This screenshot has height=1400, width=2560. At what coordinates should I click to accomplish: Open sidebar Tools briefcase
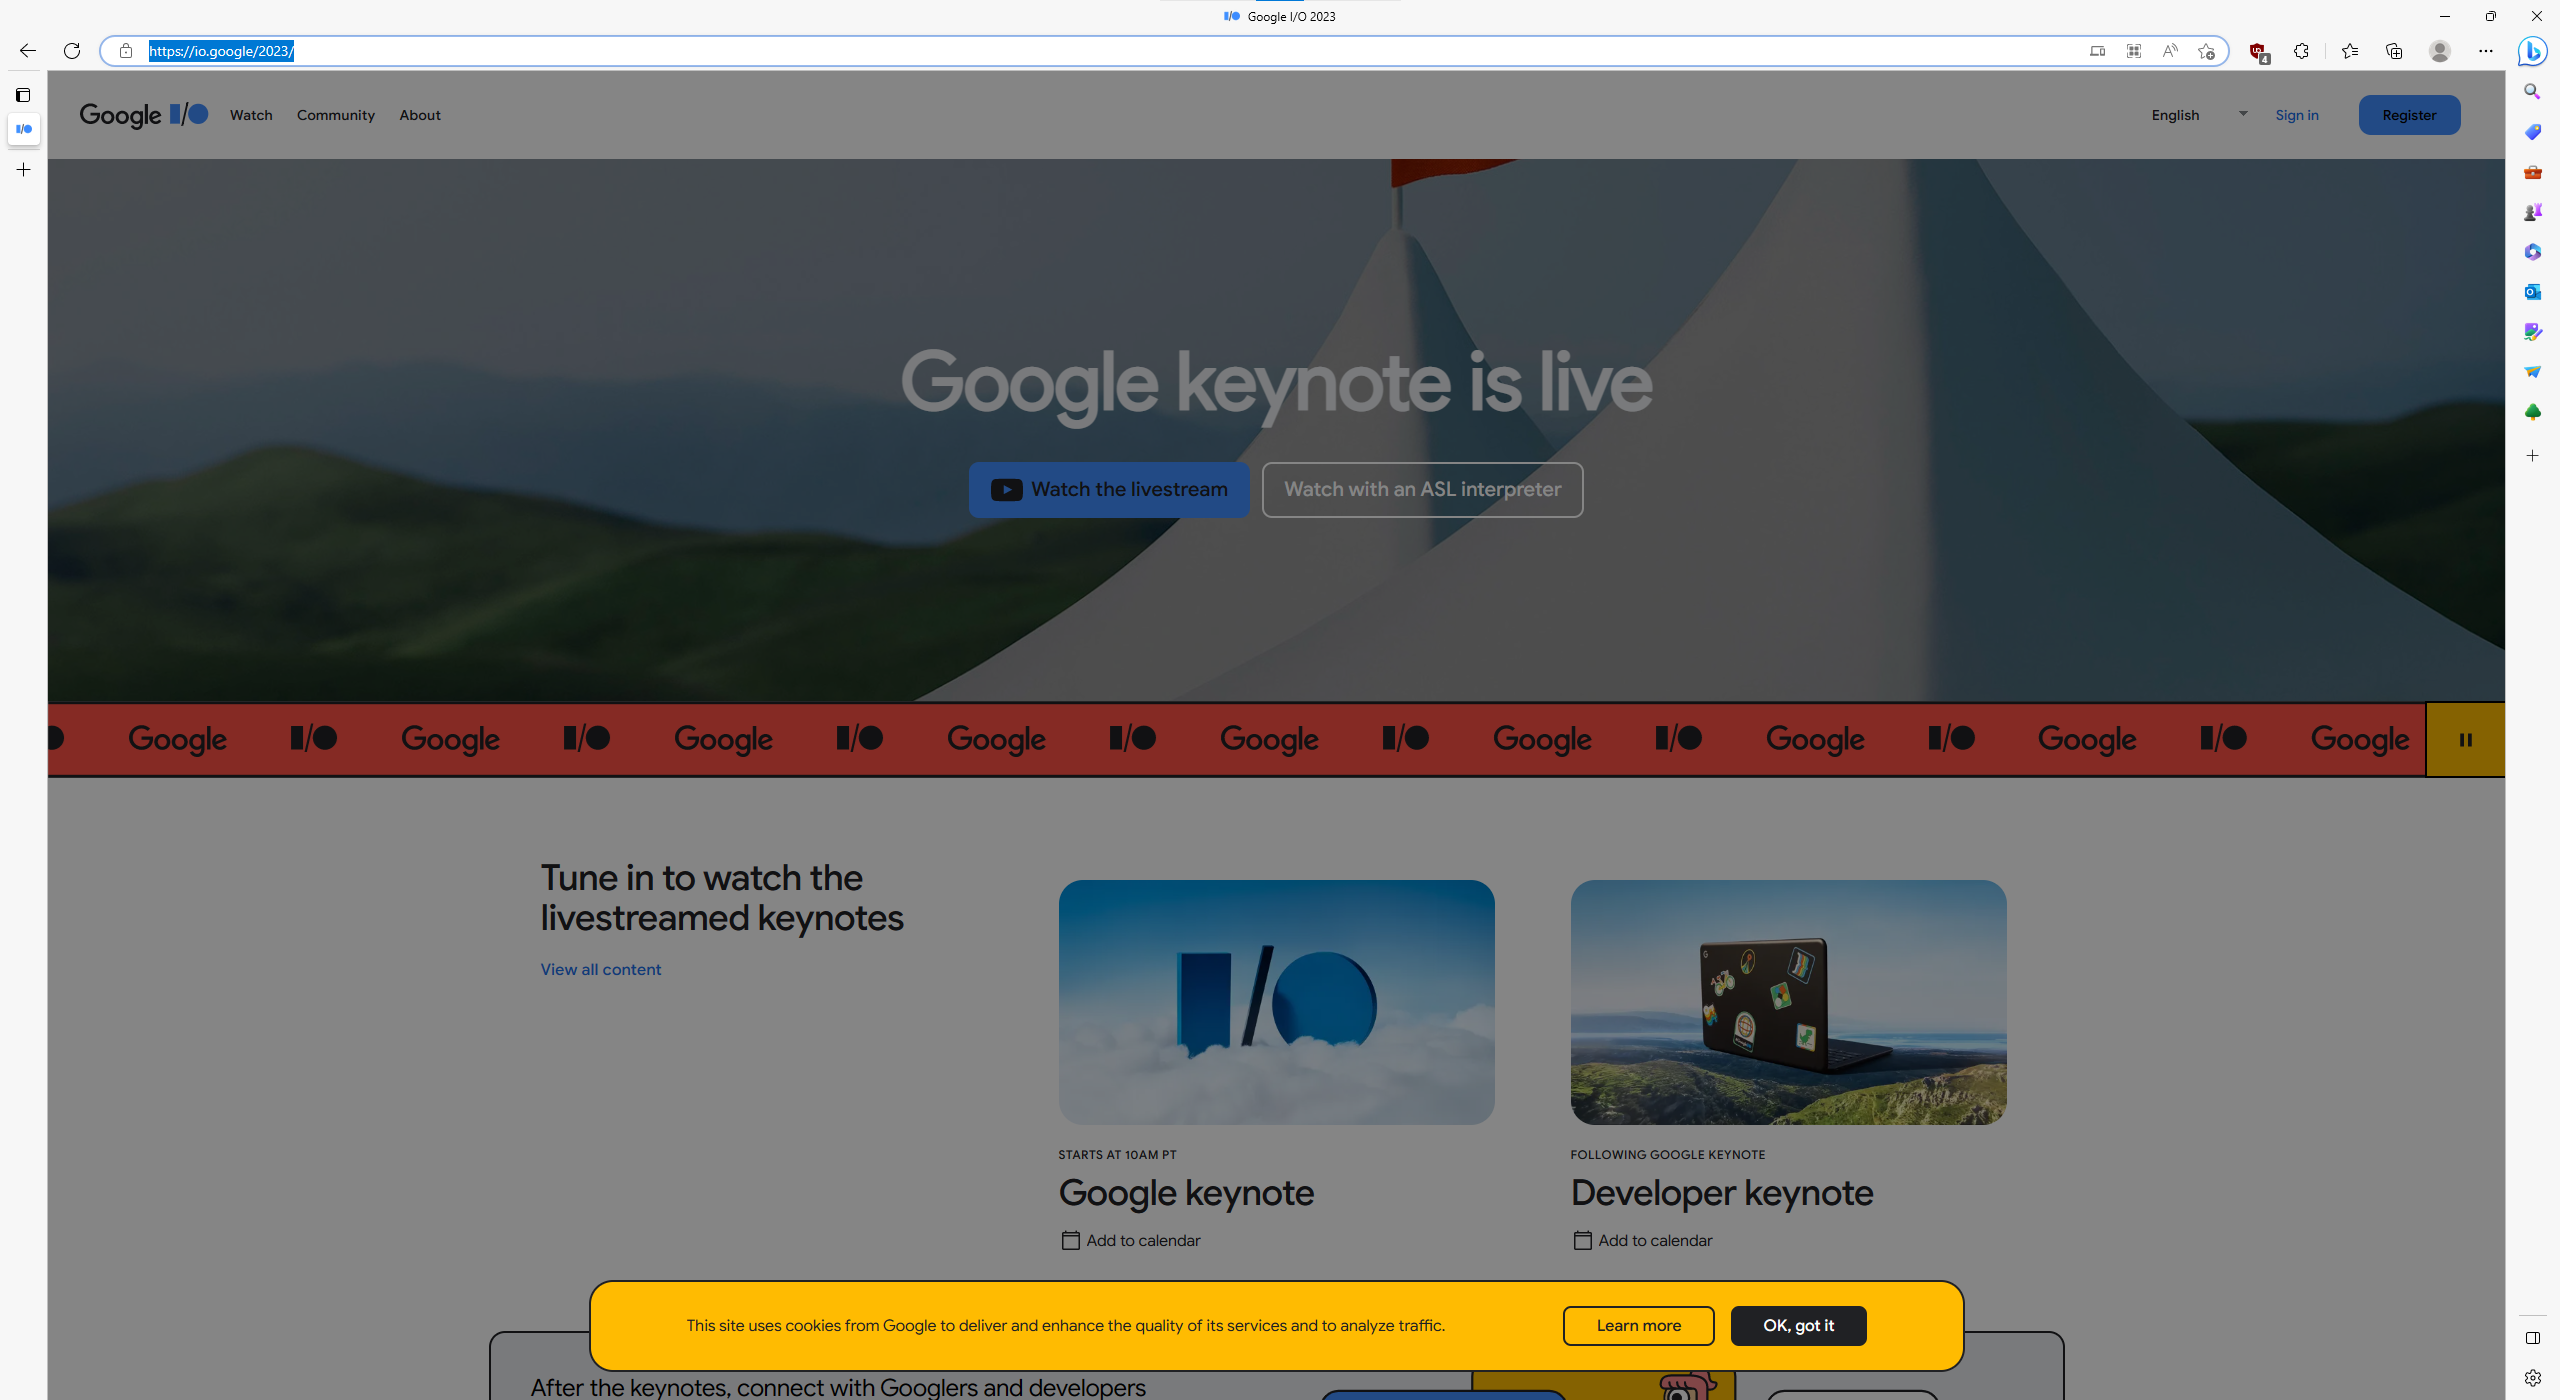coord(2533,172)
